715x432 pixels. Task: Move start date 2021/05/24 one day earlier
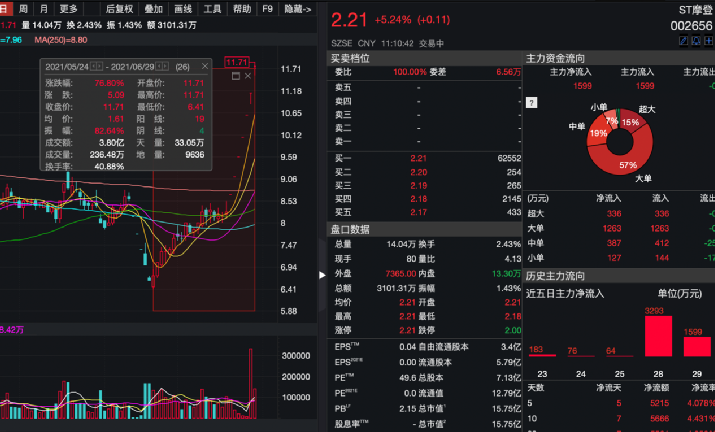pyautogui.click(x=93, y=67)
